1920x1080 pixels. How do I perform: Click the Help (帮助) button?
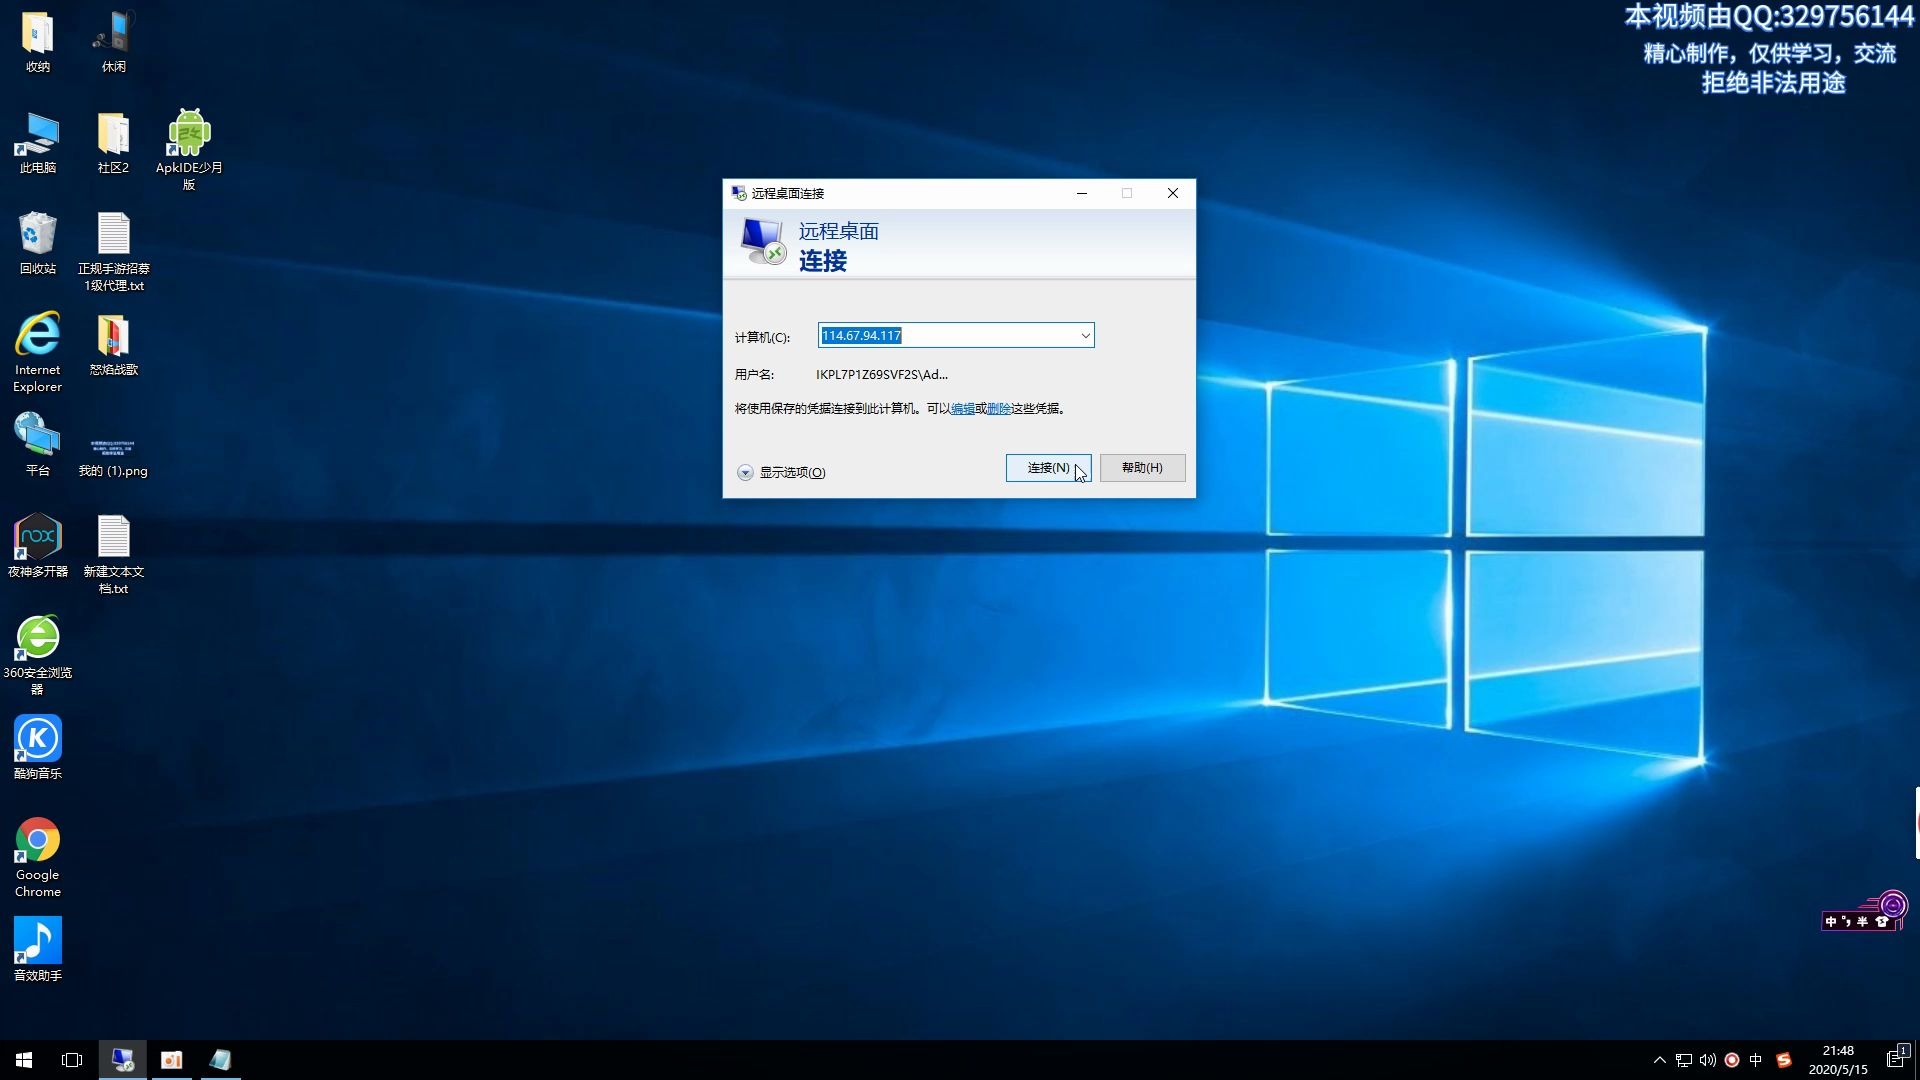(1142, 468)
